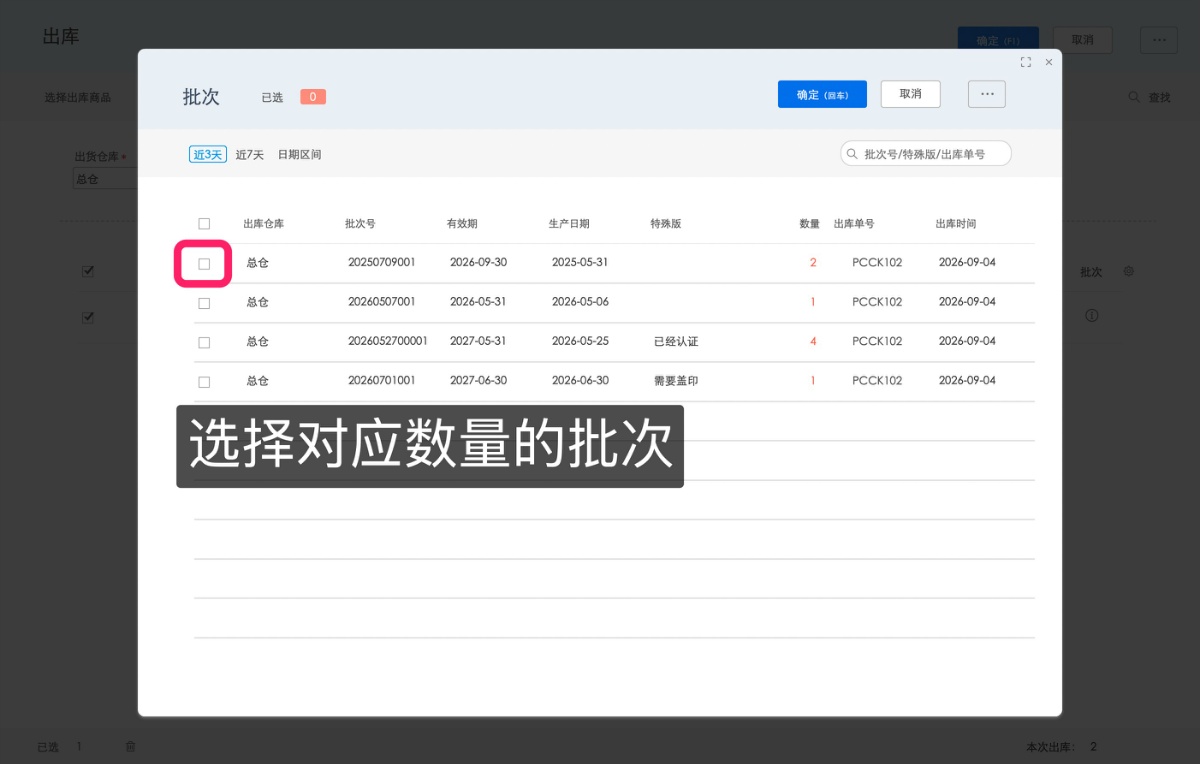
Task: Toggle the lower checked box in background table
Action: 88,317
